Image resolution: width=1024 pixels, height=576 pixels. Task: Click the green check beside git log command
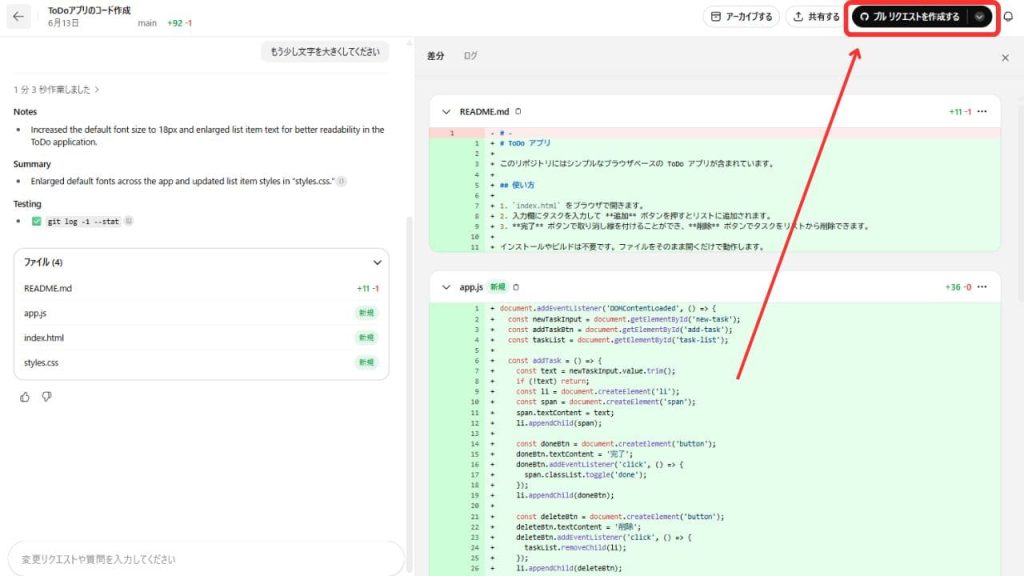[37, 221]
